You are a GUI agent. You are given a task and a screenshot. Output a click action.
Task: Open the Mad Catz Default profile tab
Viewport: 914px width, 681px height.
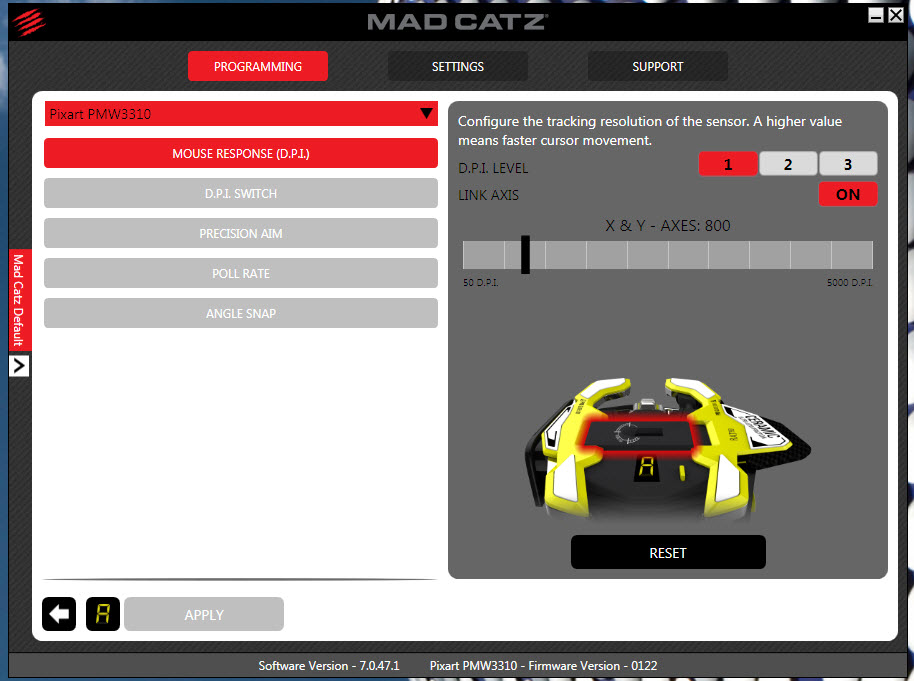coord(19,300)
